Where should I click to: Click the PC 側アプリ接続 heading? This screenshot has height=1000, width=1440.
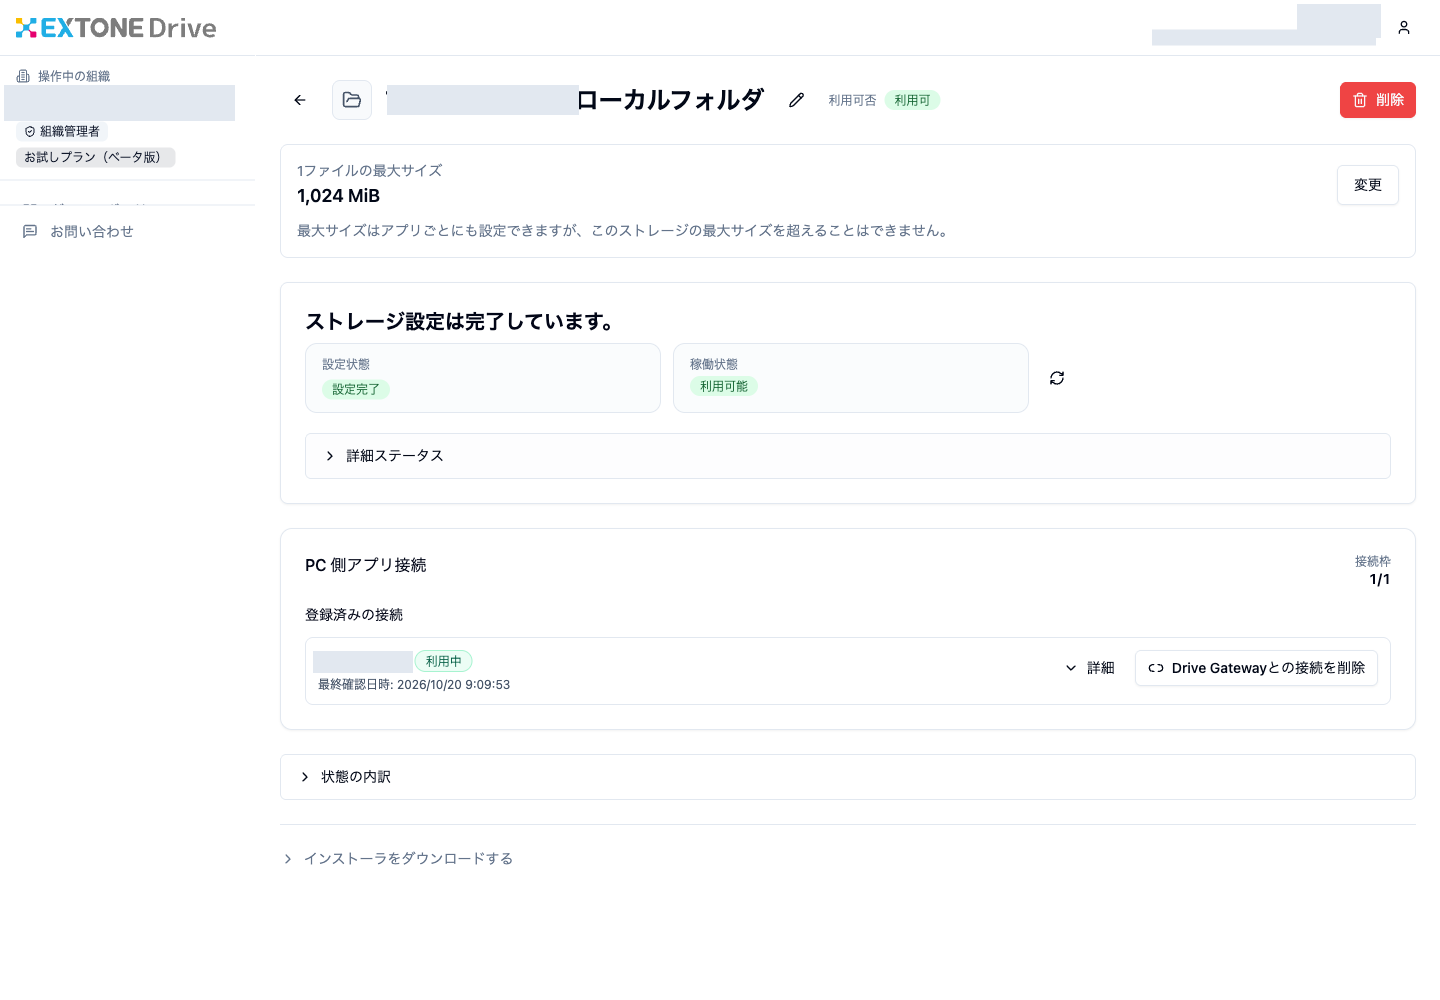click(x=366, y=565)
